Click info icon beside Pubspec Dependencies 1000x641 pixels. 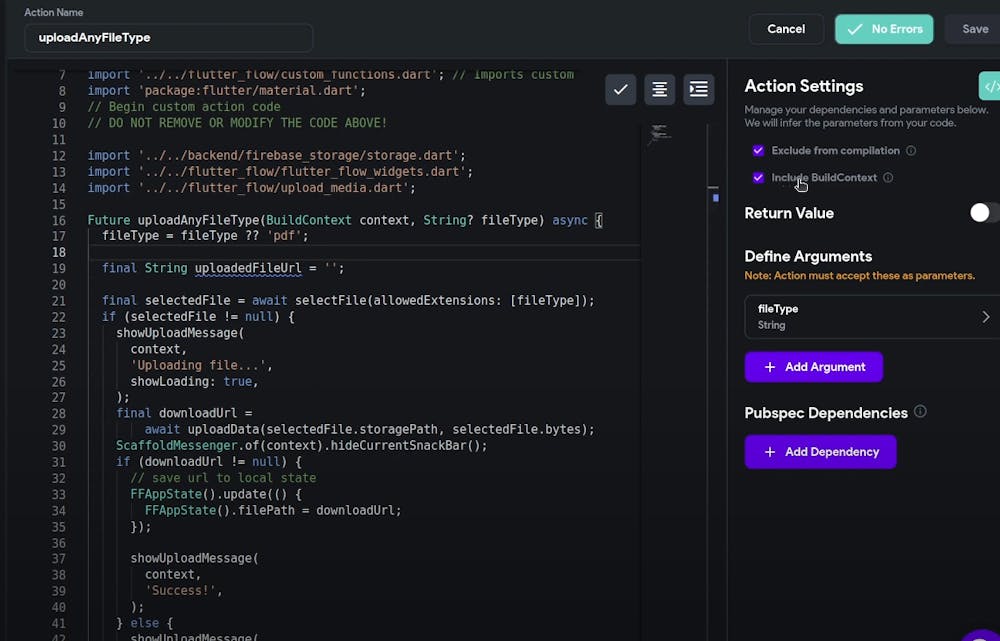(920, 412)
